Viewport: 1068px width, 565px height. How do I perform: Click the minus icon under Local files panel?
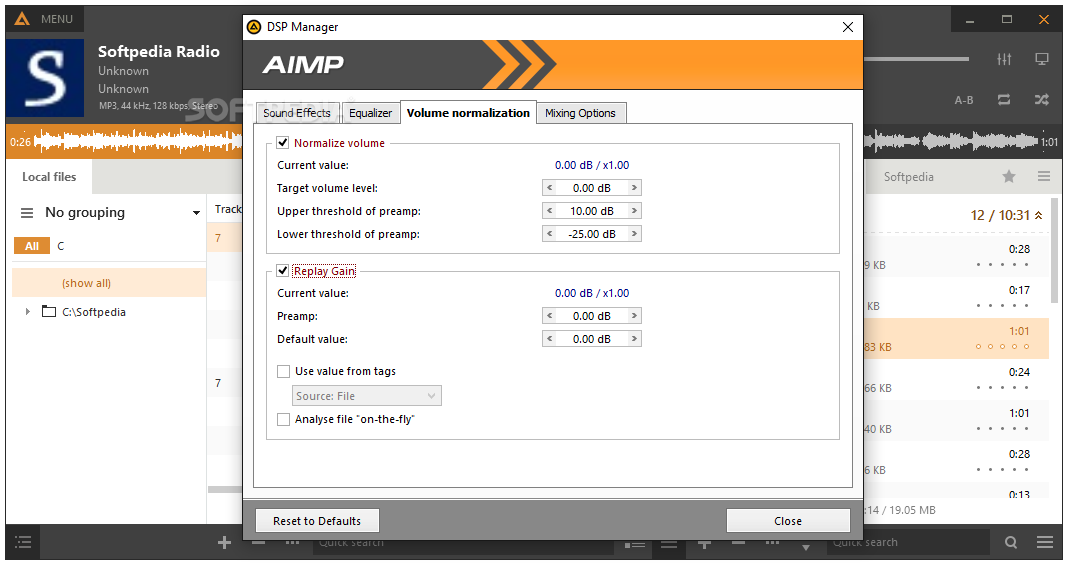click(x=258, y=543)
